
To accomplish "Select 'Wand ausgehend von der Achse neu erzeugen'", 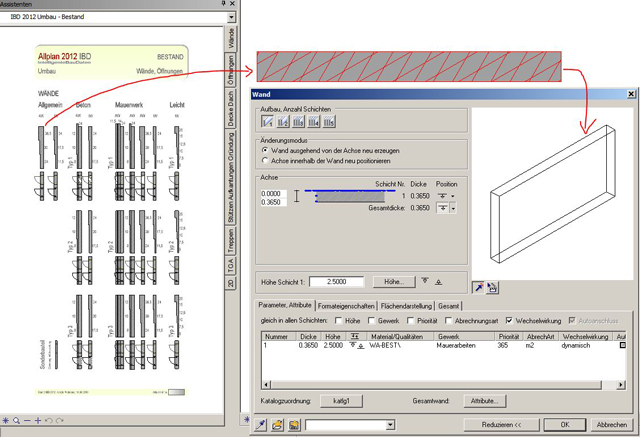I will coord(264,150).
